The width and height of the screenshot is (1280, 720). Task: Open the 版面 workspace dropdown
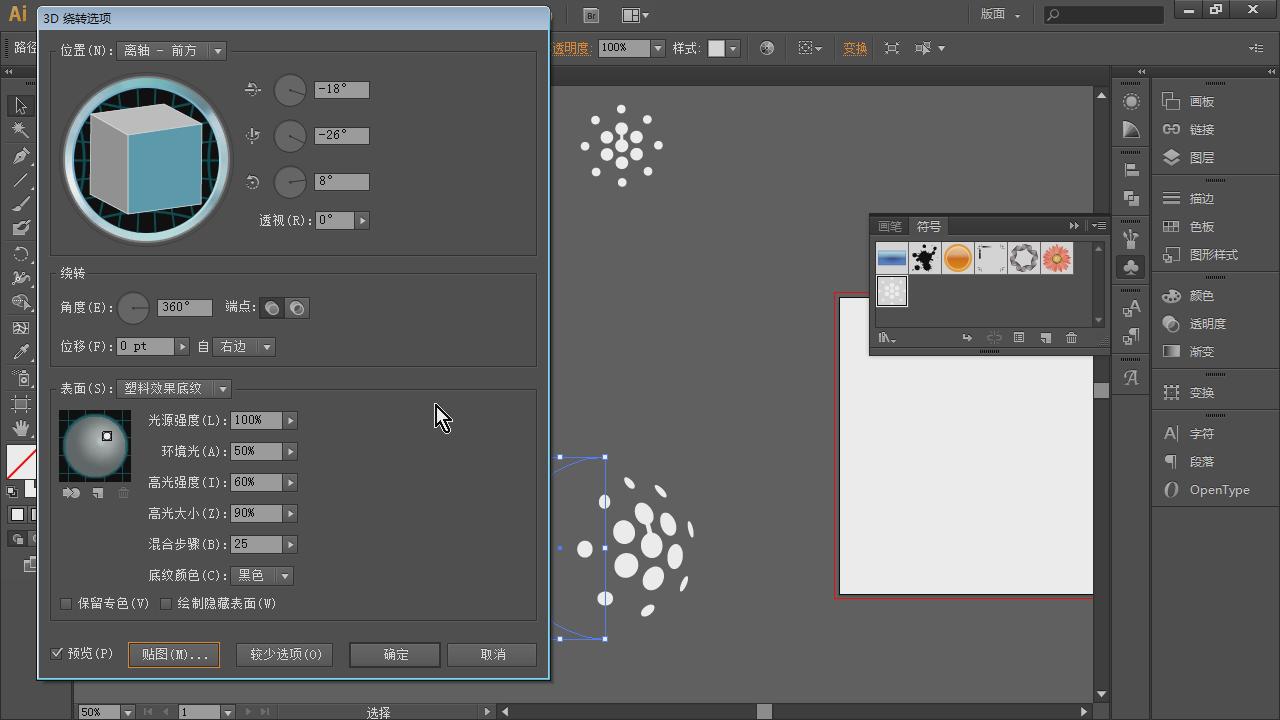1000,14
